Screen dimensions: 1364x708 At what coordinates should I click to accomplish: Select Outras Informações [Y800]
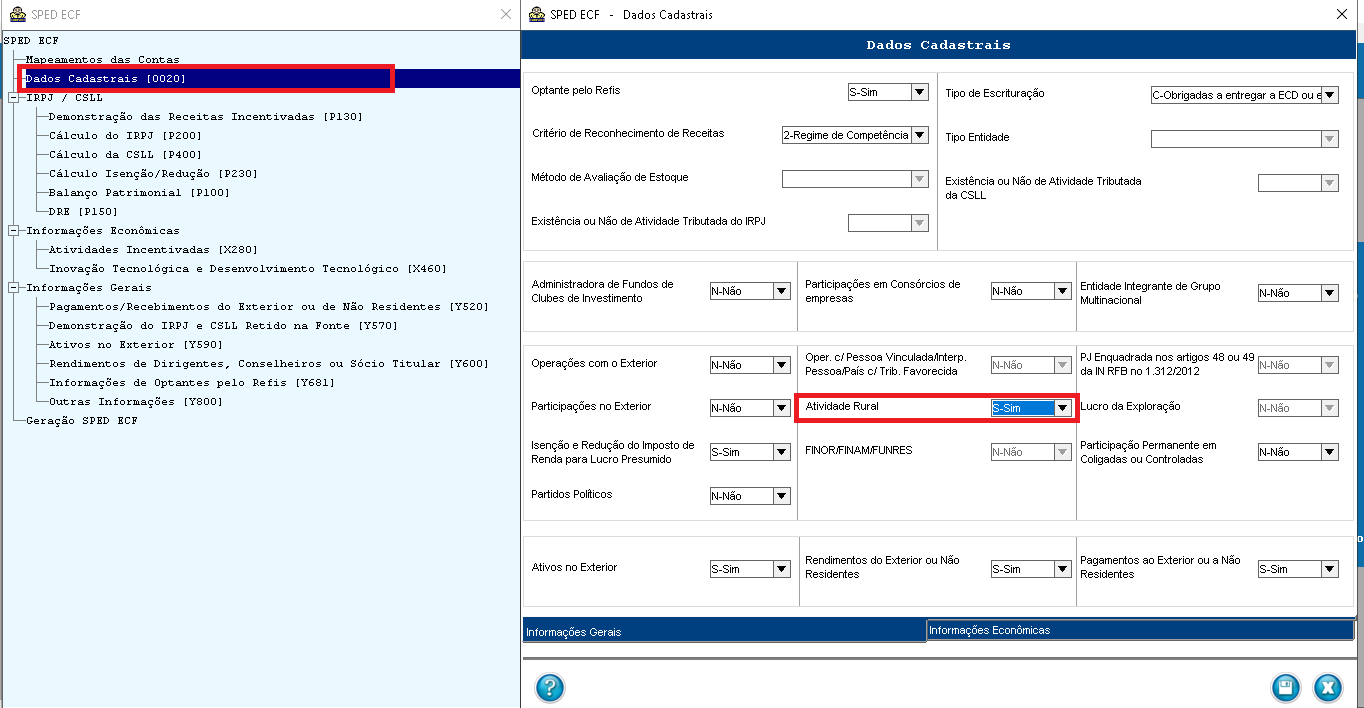[136, 402]
